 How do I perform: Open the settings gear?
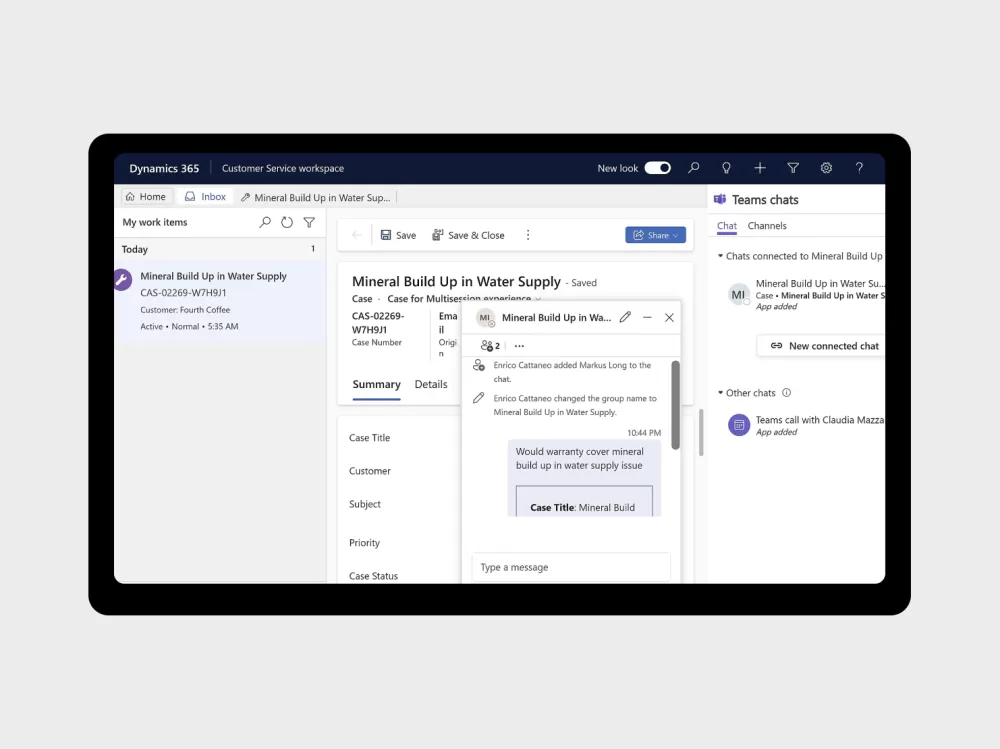click(x=826, y=168)
